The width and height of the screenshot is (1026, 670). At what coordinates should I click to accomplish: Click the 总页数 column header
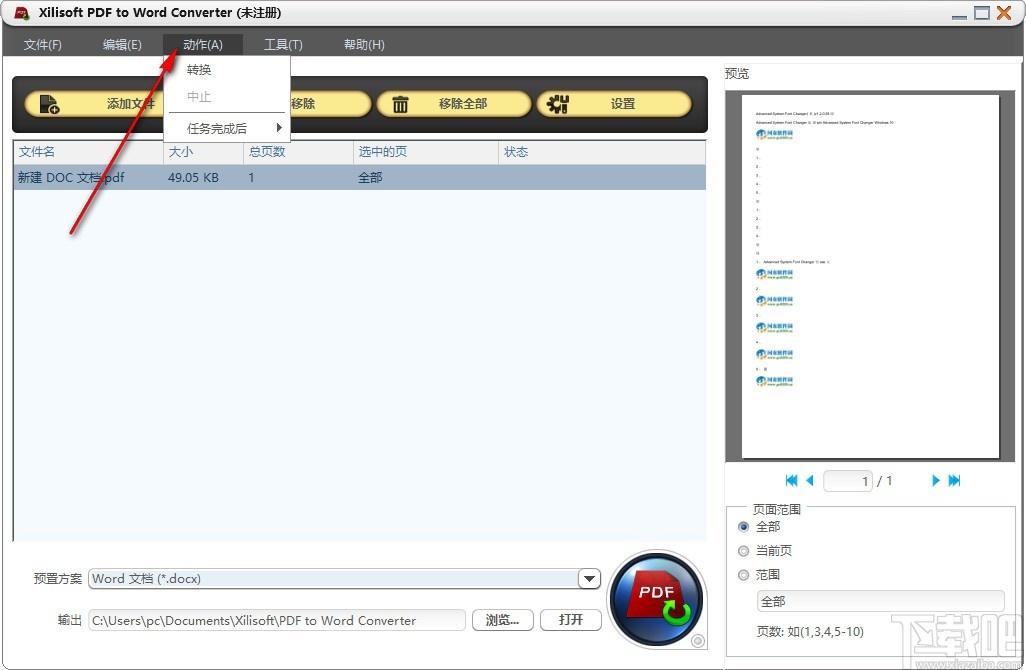click(298, 152)
